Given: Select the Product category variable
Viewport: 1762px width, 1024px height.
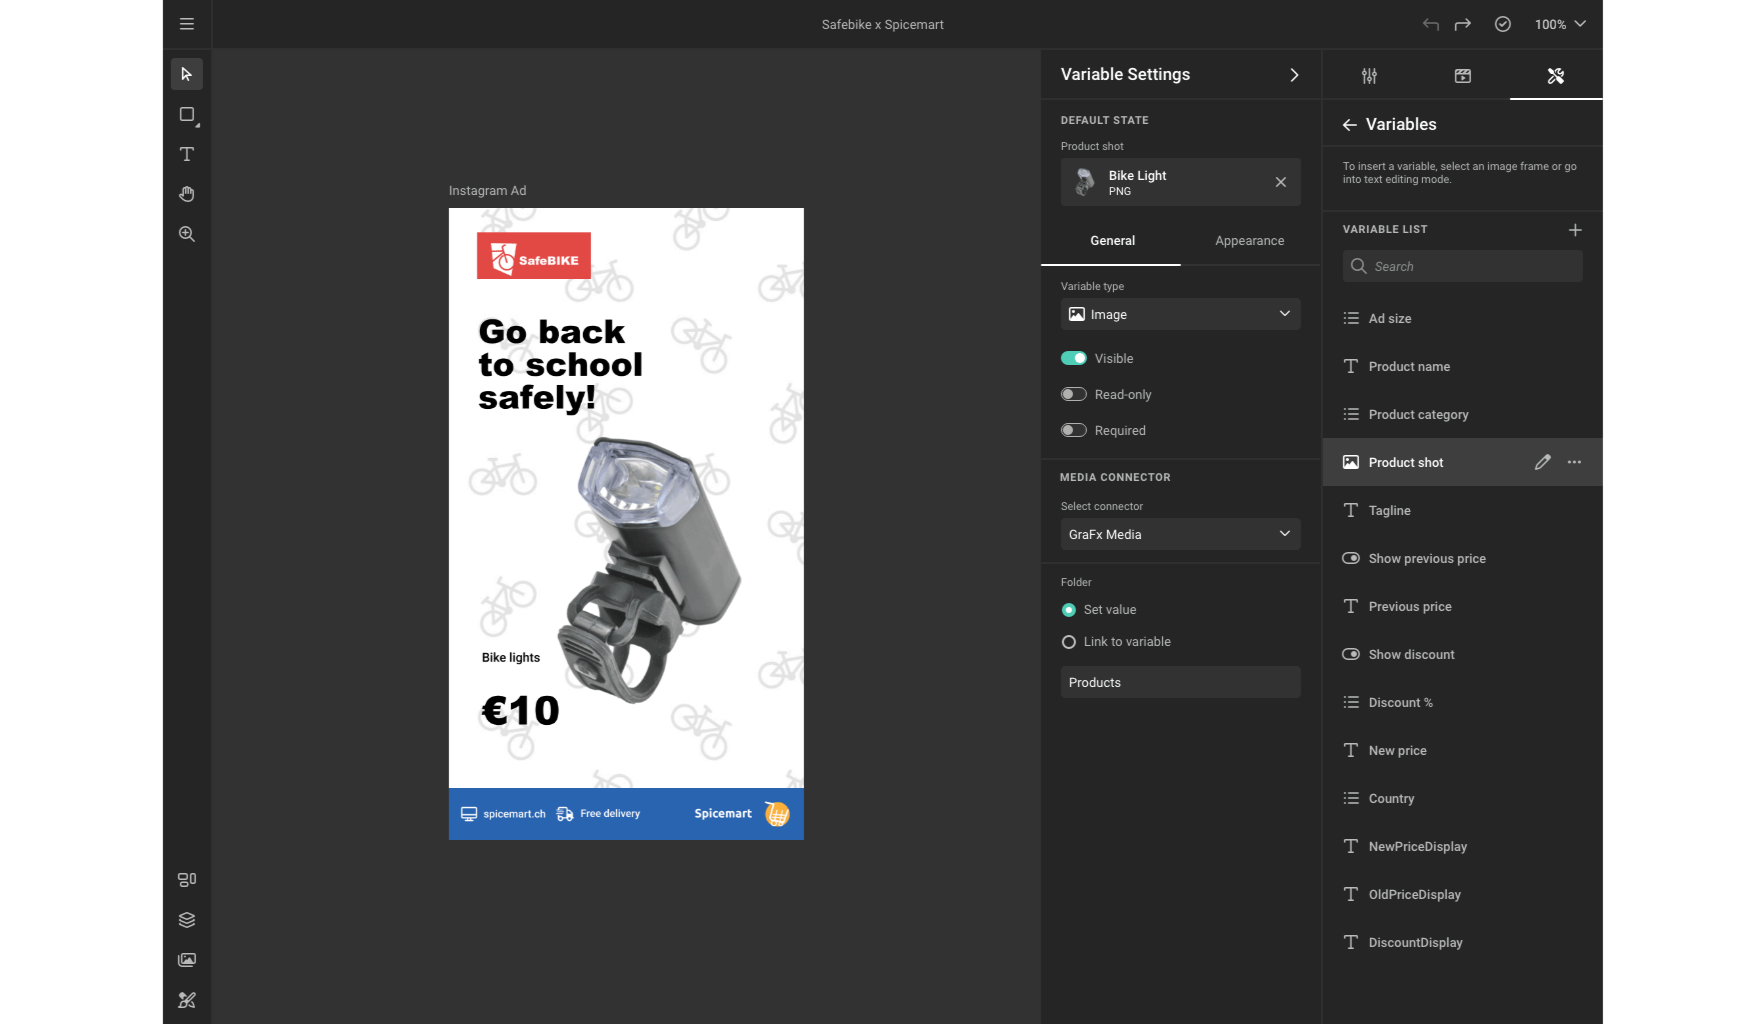Looking at the screenshot, I should 1463,414.
